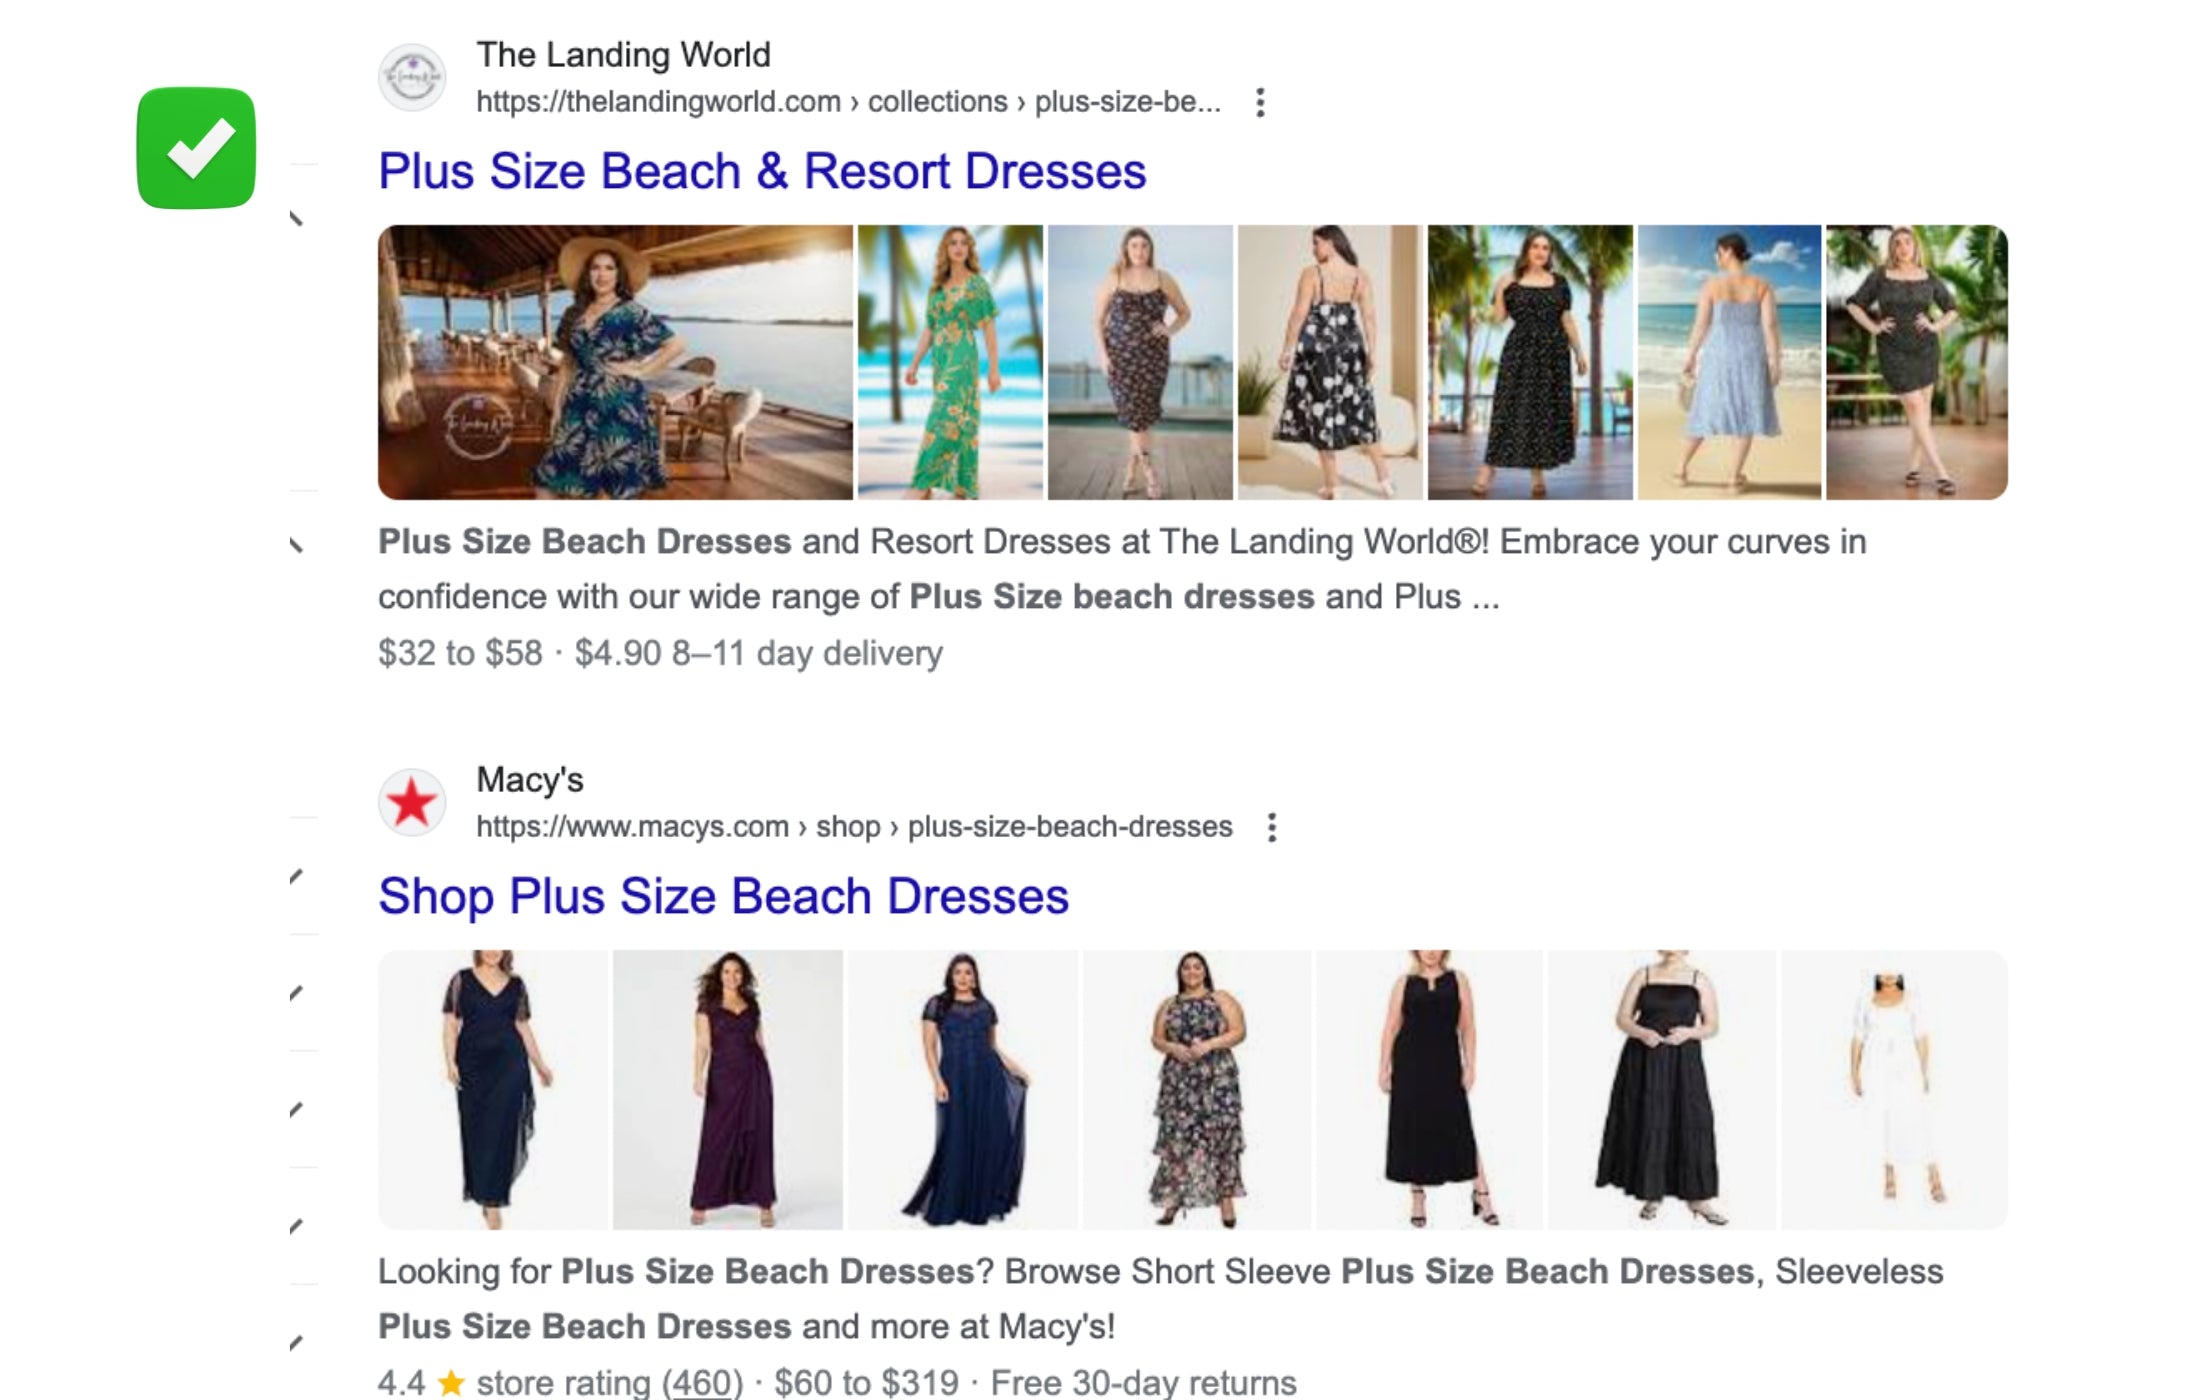Viewport: 2200px width, 1400px height.
Task: Click the green checkmark box
Action: point(196,148)
